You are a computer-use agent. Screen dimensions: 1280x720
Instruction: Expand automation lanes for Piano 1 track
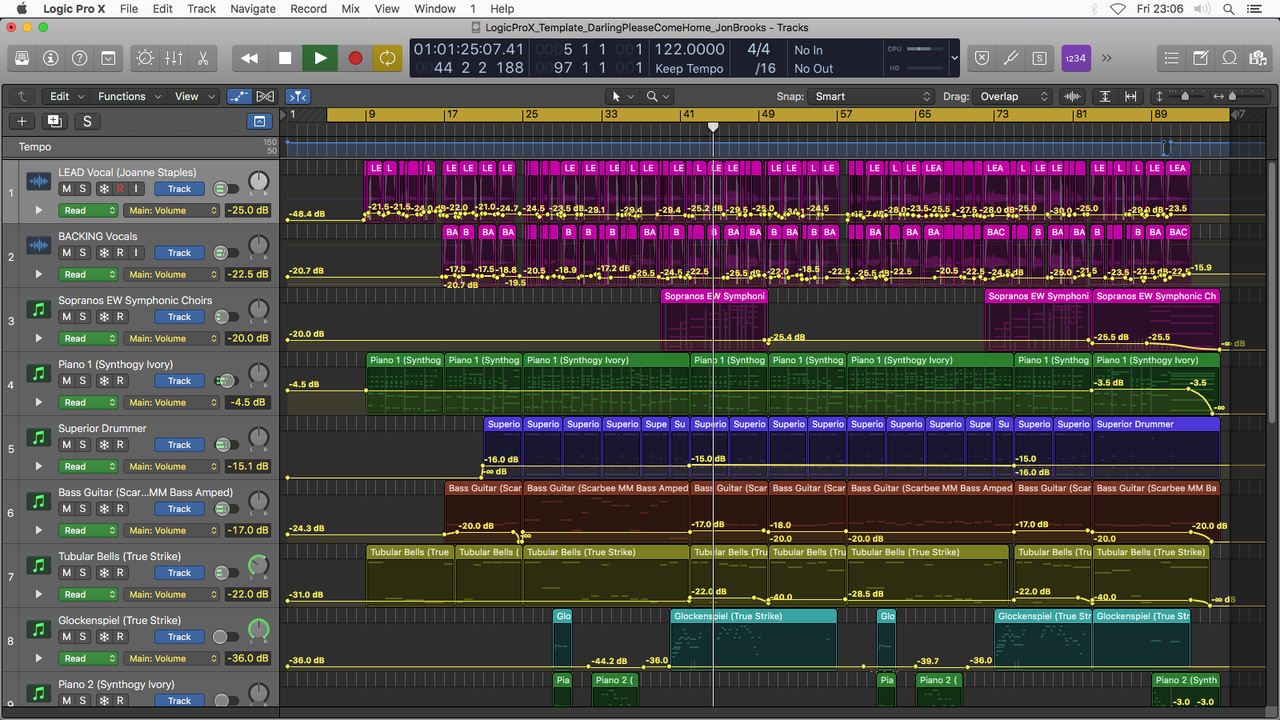[x=39, y=402]
